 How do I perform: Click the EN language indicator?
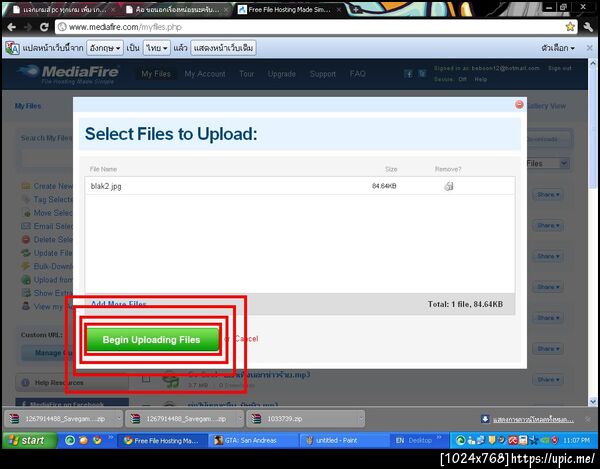pos(399,440)
